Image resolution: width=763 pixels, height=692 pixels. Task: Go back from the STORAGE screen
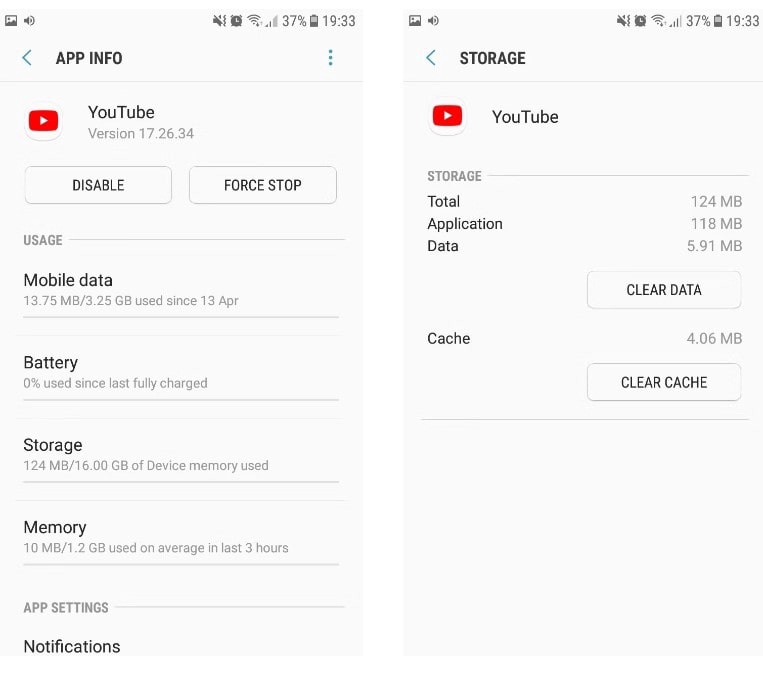431,58
